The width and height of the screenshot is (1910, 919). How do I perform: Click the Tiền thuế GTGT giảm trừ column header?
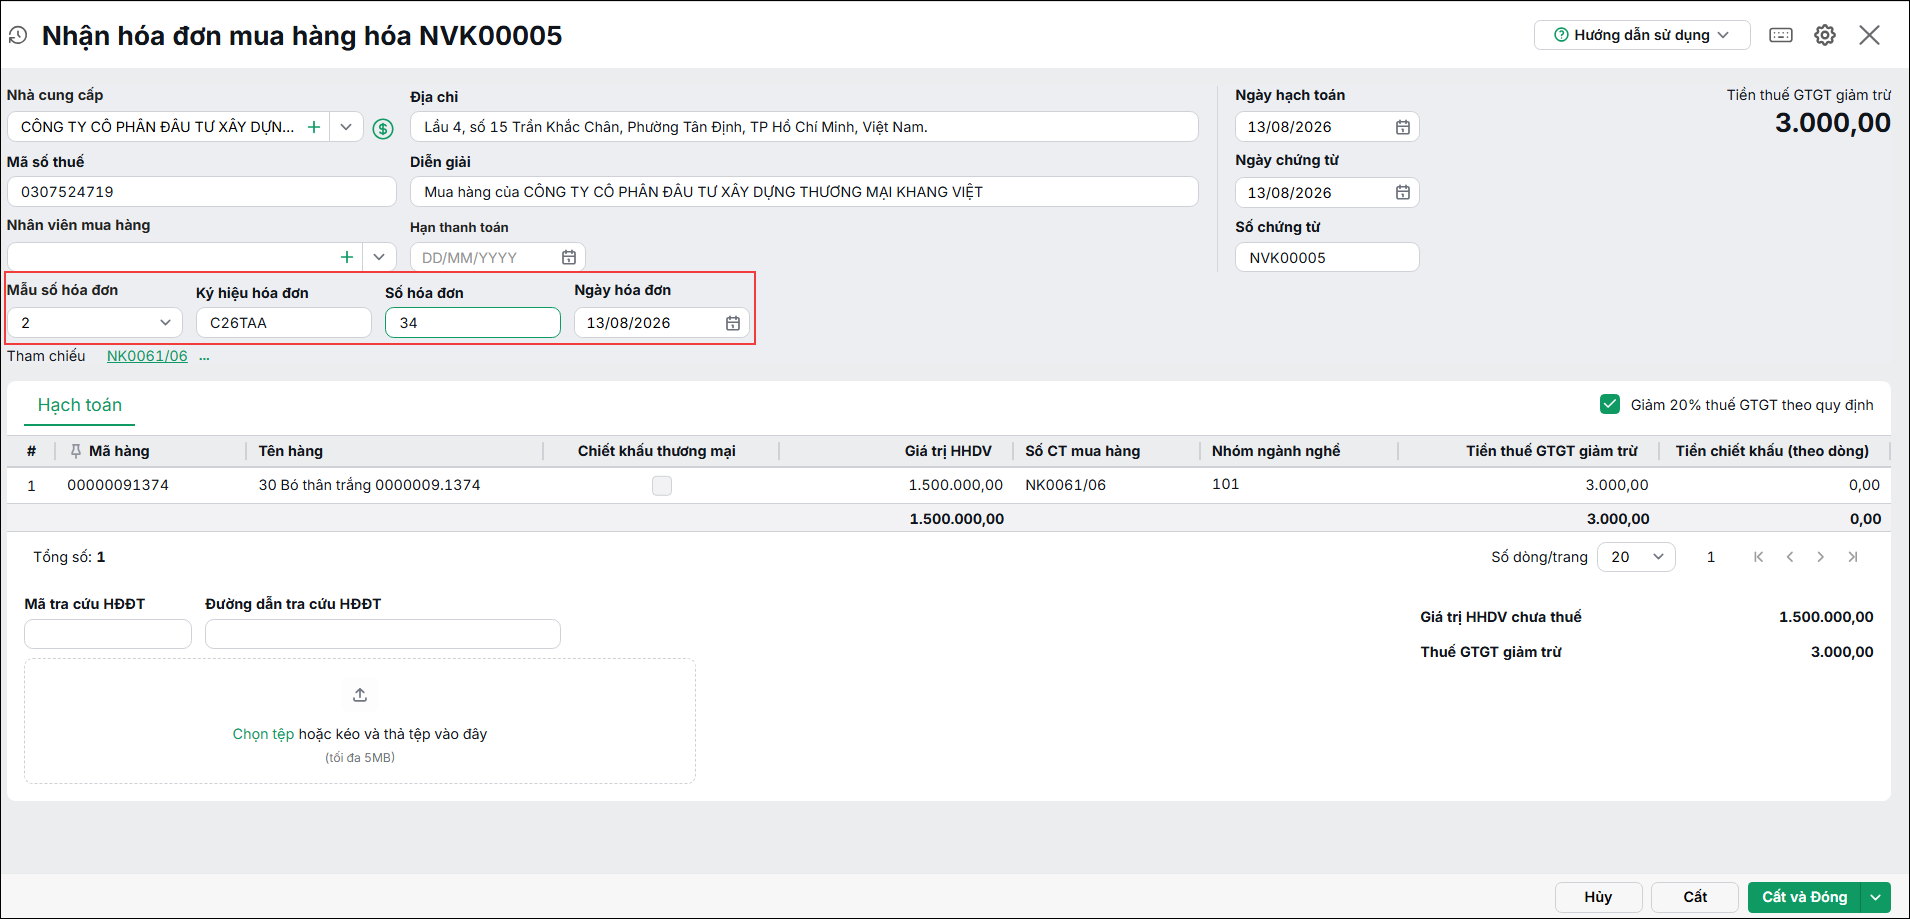(1552, 451)
